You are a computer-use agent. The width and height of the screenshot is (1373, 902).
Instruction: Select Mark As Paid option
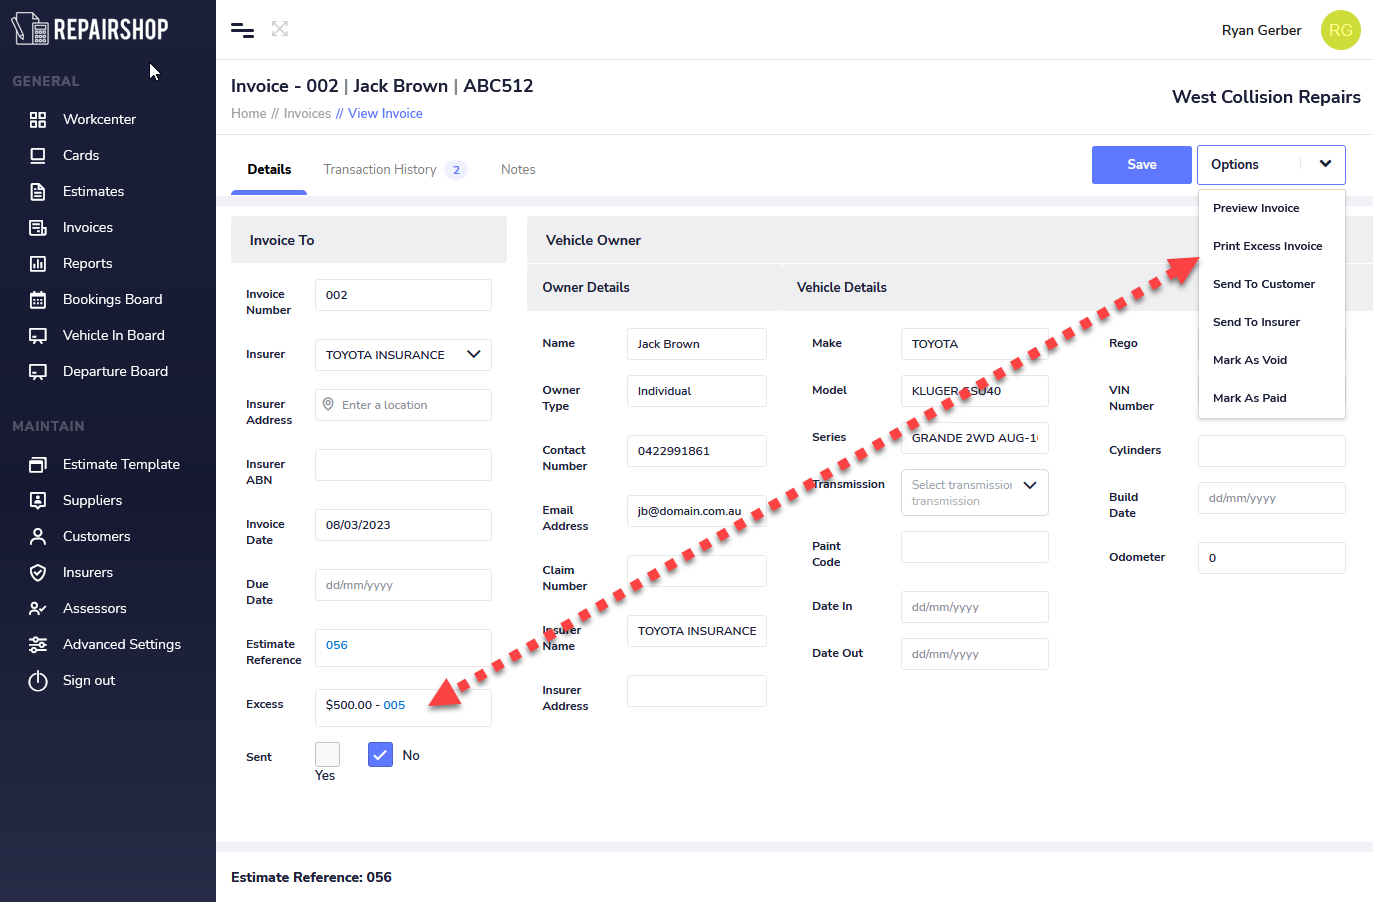(1249, 398)
